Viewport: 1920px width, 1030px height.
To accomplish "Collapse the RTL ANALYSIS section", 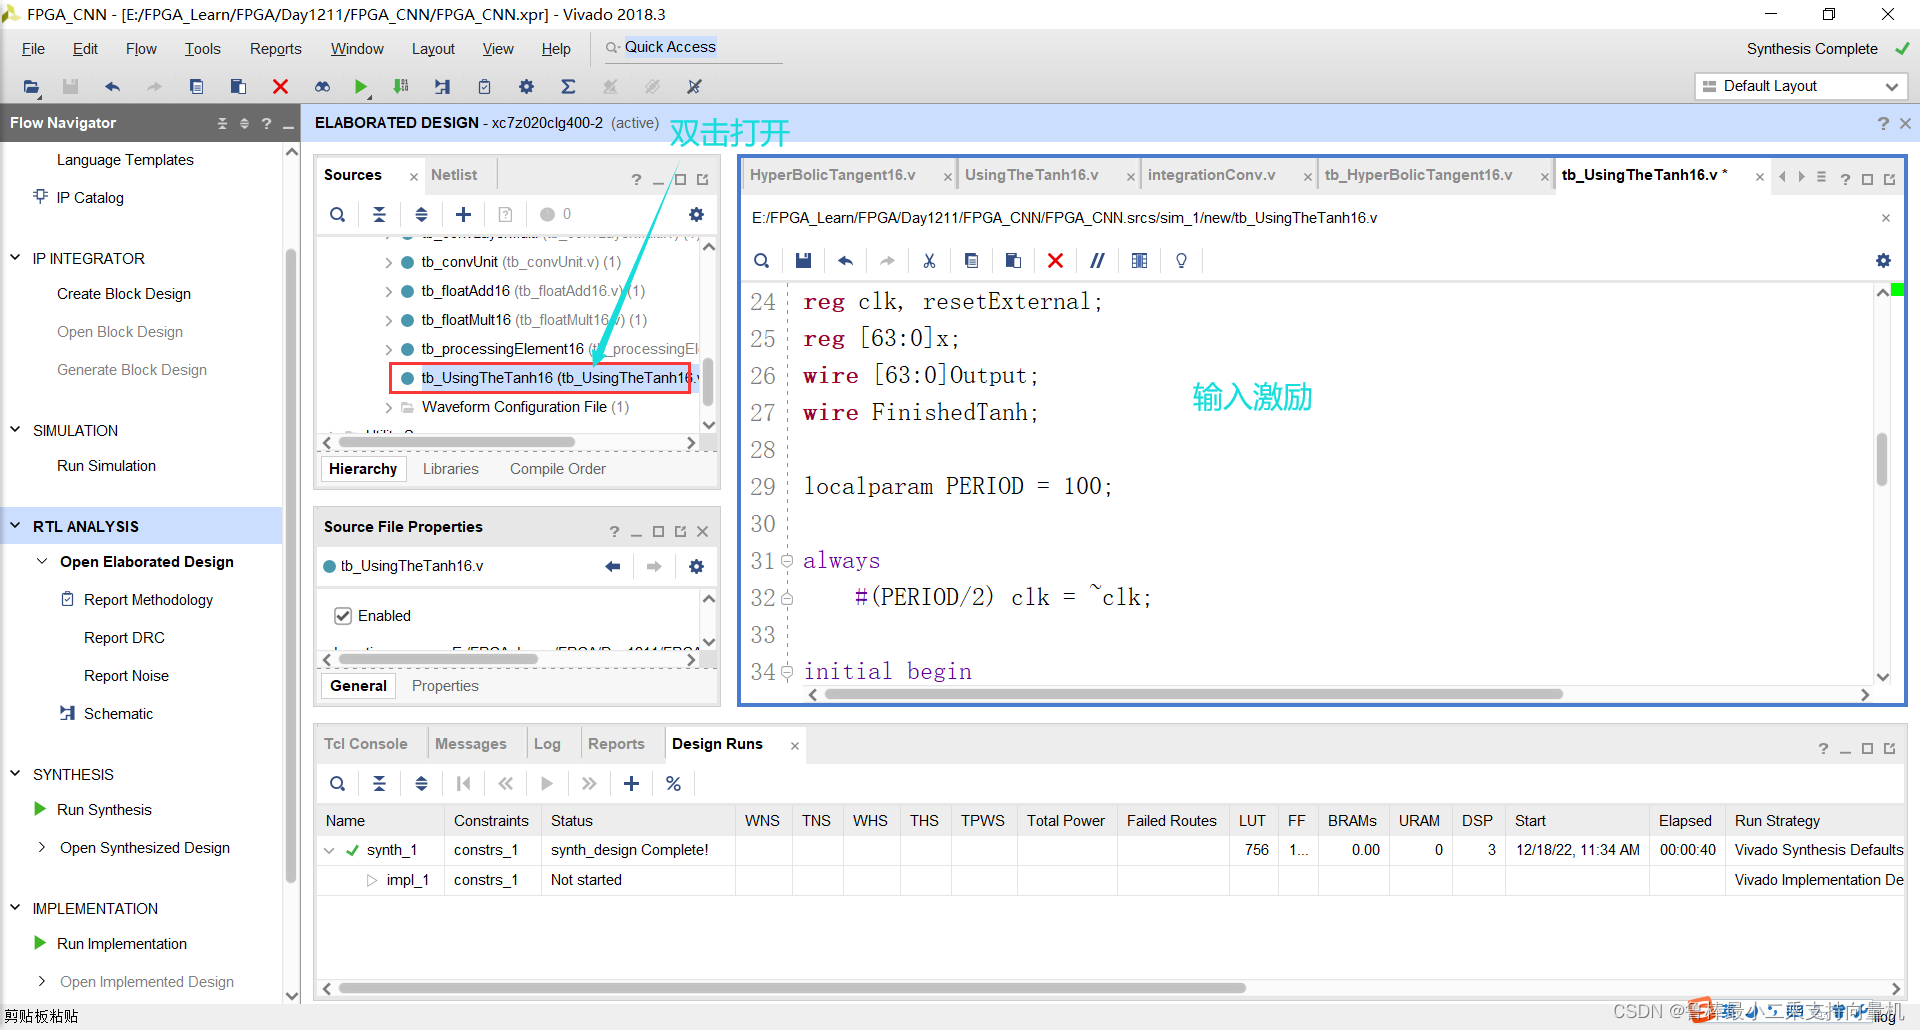I will [x=15, y=526].
